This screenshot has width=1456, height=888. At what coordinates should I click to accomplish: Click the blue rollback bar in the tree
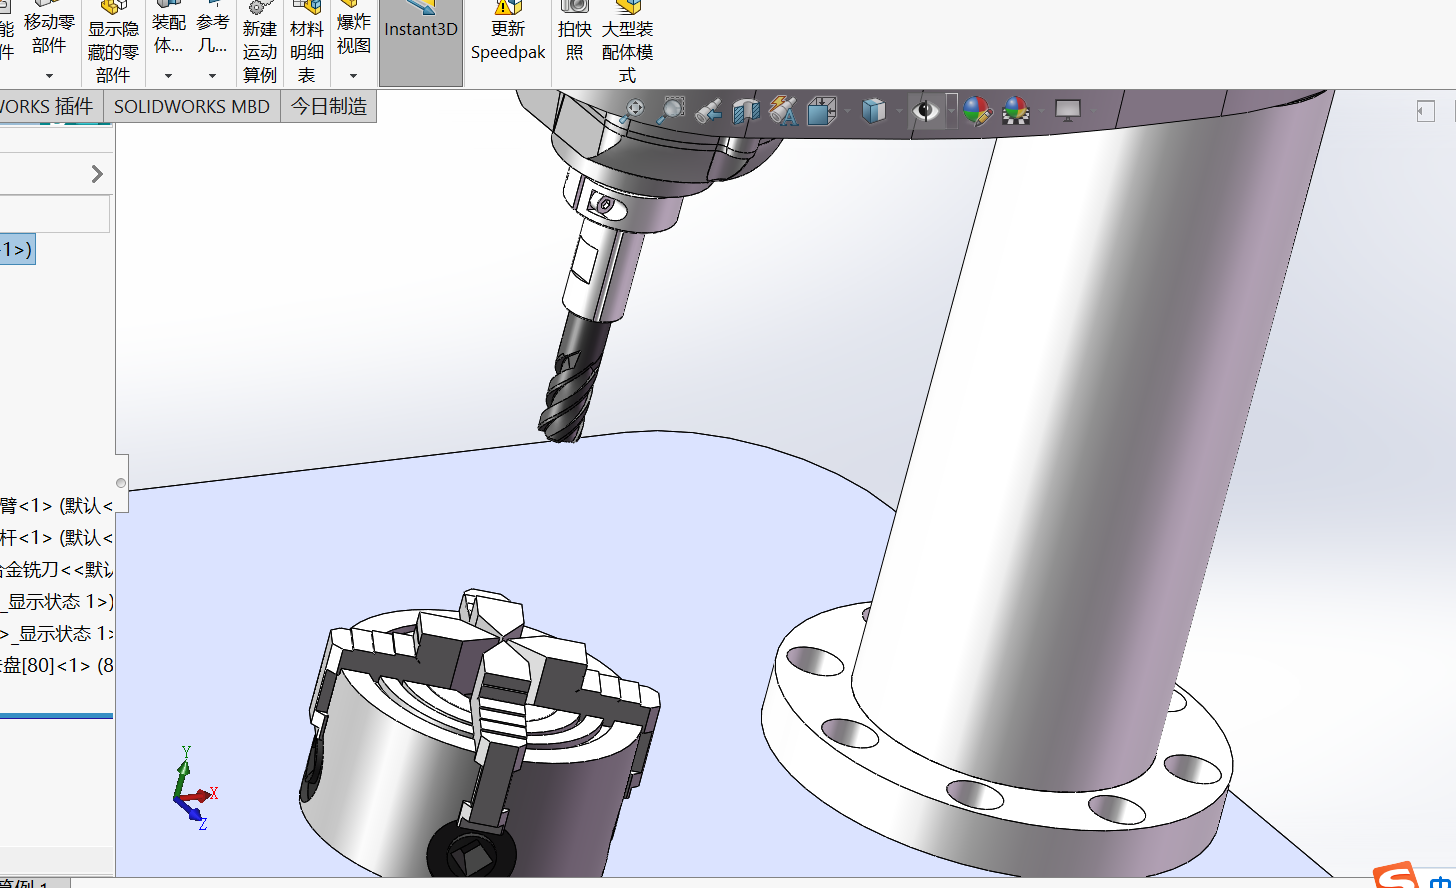click(x=56, y=716)
